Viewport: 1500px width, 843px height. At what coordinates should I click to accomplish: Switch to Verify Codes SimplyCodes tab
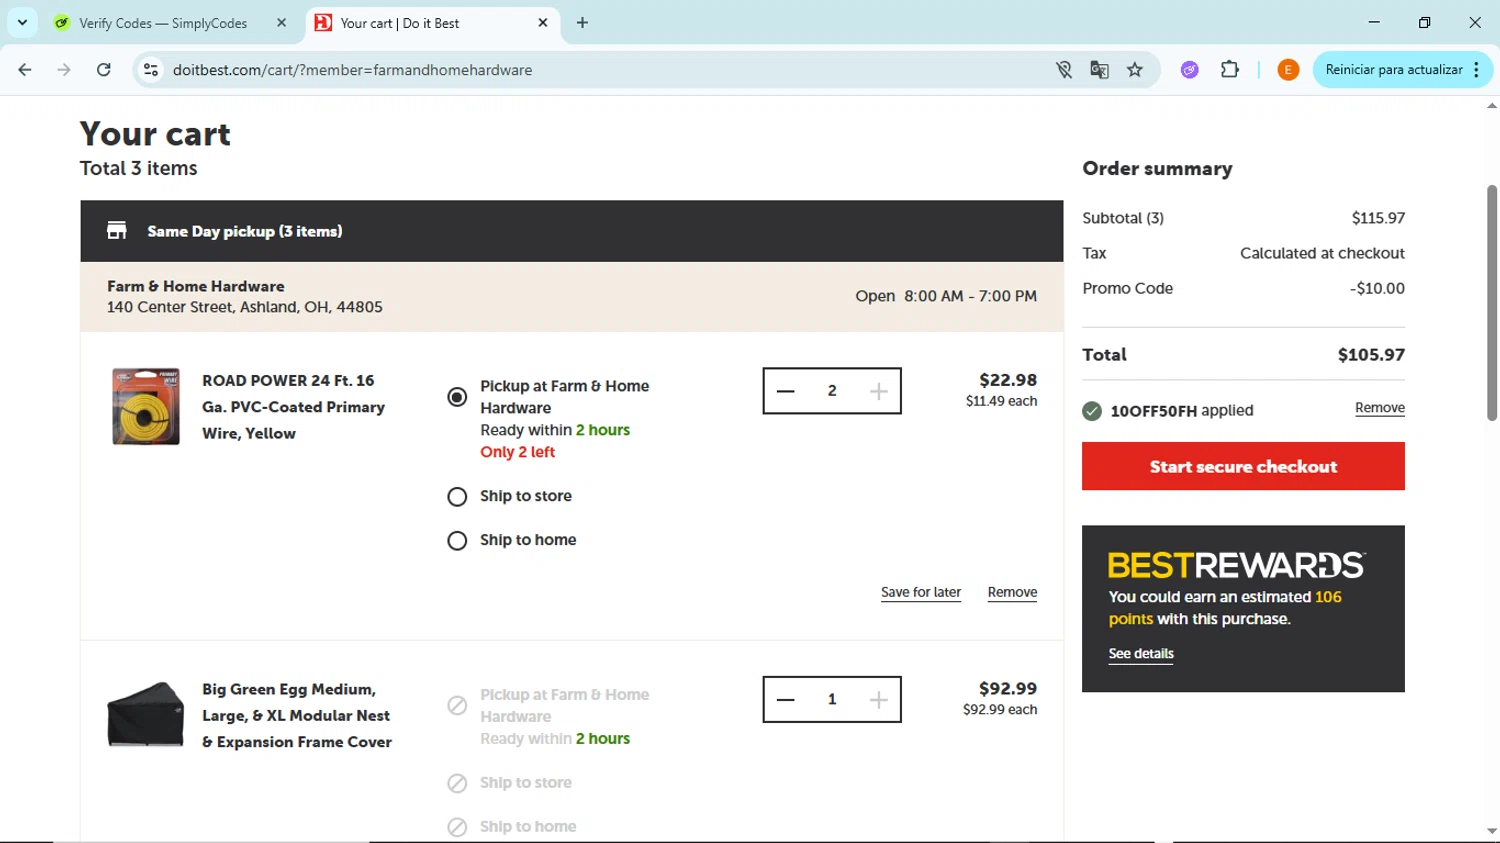click(x=163, y=23)
